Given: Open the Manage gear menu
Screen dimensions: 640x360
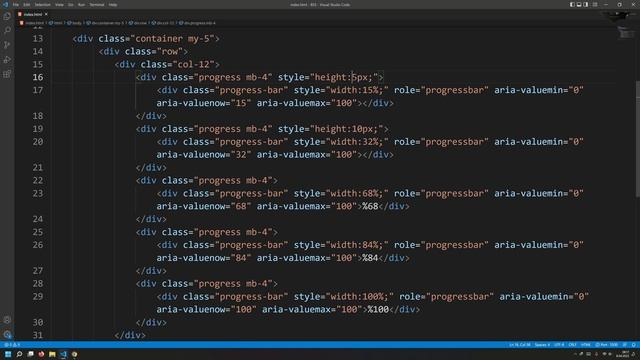Looking at the screenshot, I should 7,334.
